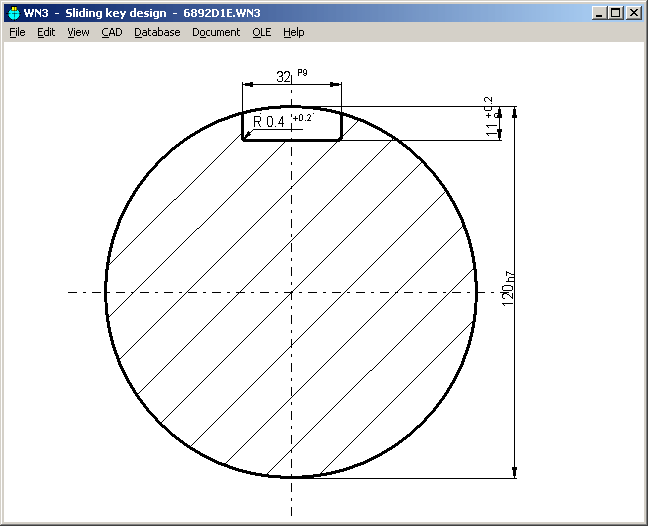Click the 120 h7 shaft diameter dimension
648x526 pixels.
[507, 292]
